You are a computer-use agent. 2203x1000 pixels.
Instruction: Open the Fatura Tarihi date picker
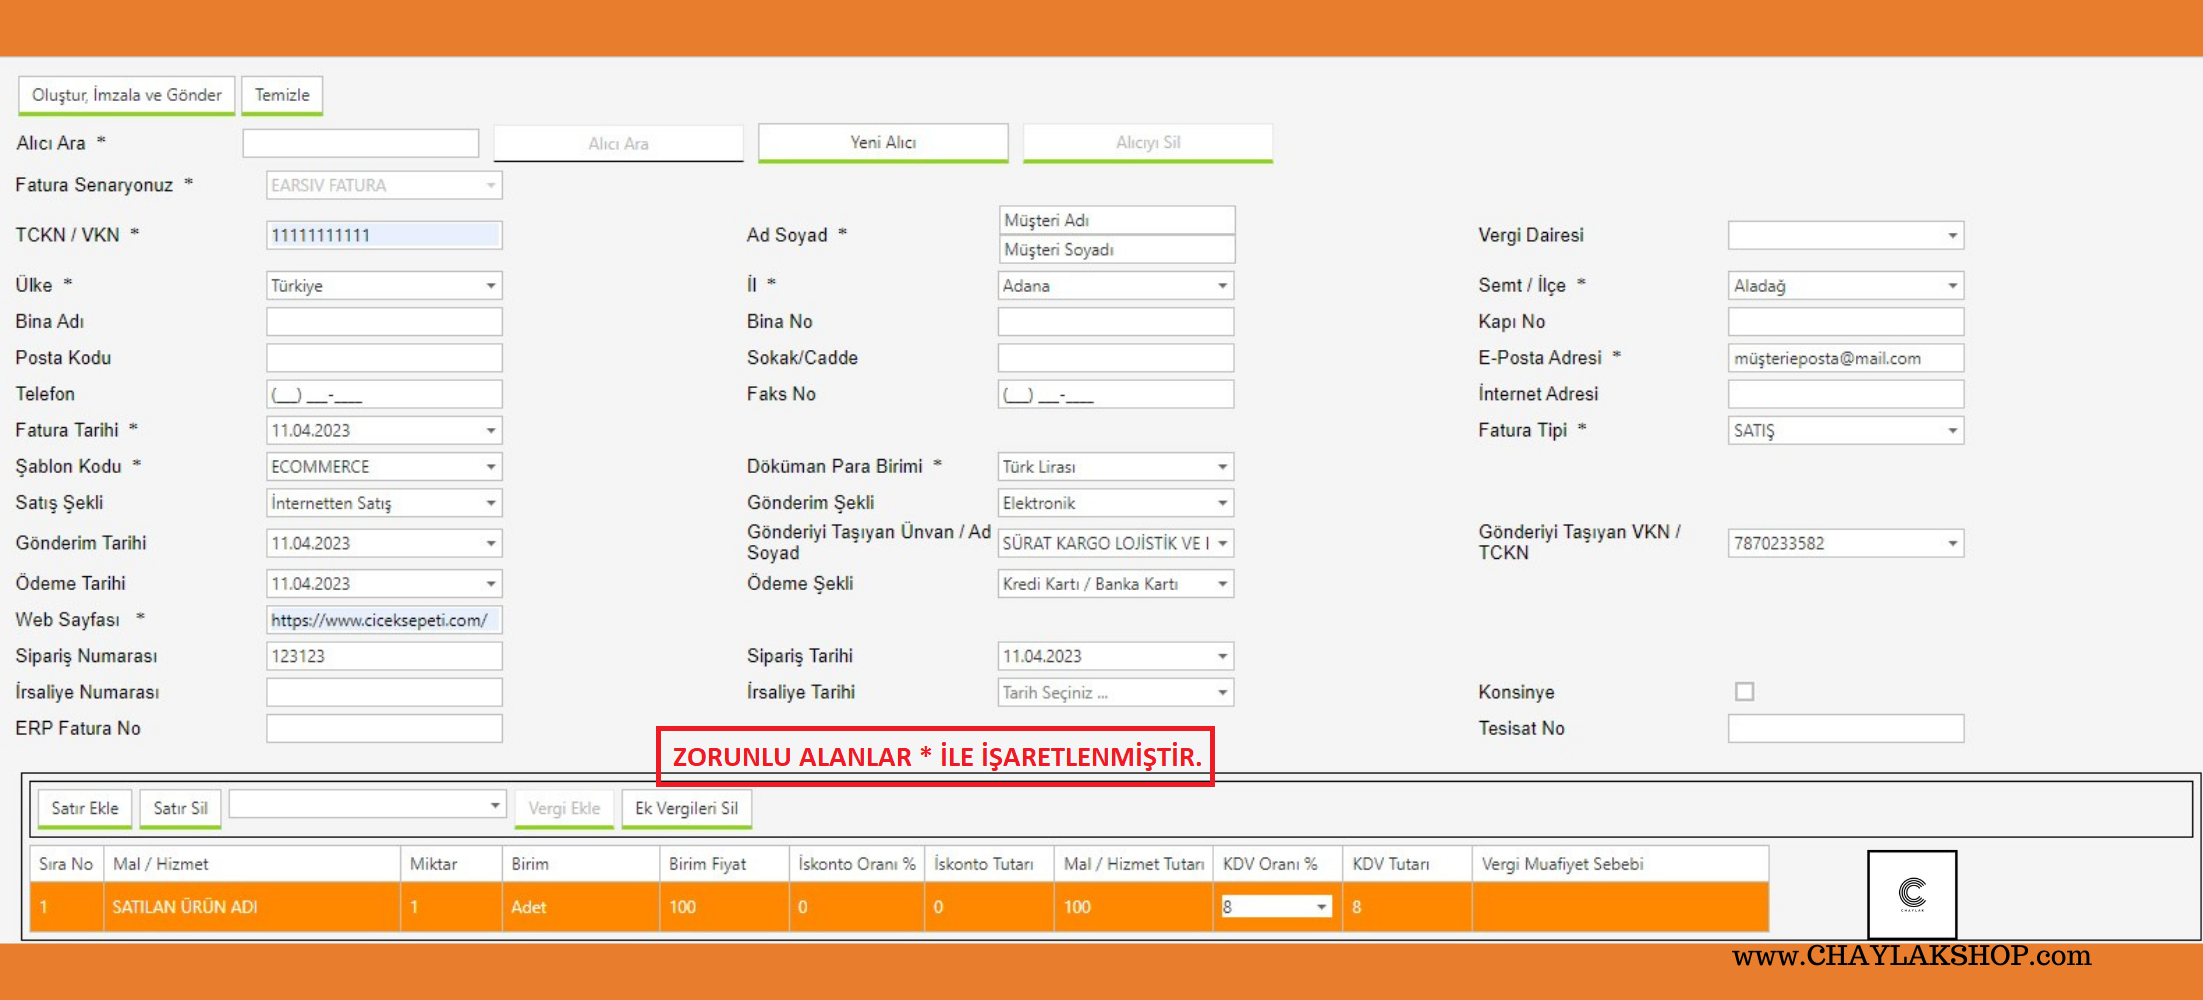click(490, 431)
